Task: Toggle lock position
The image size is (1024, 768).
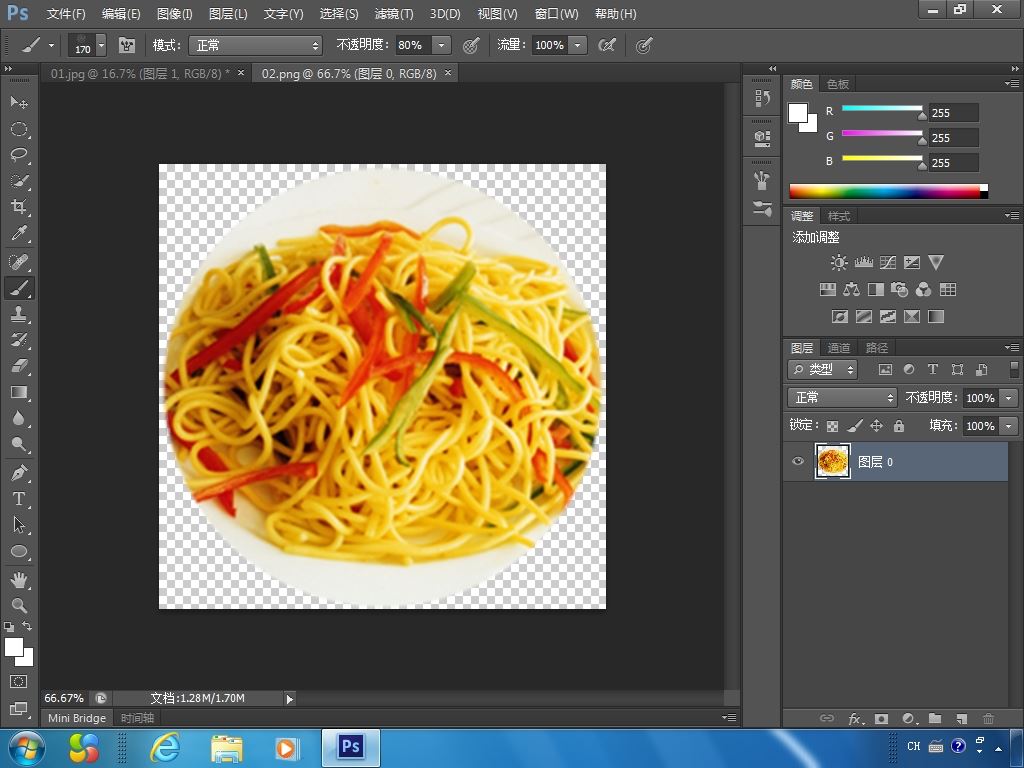Action: 876,426
